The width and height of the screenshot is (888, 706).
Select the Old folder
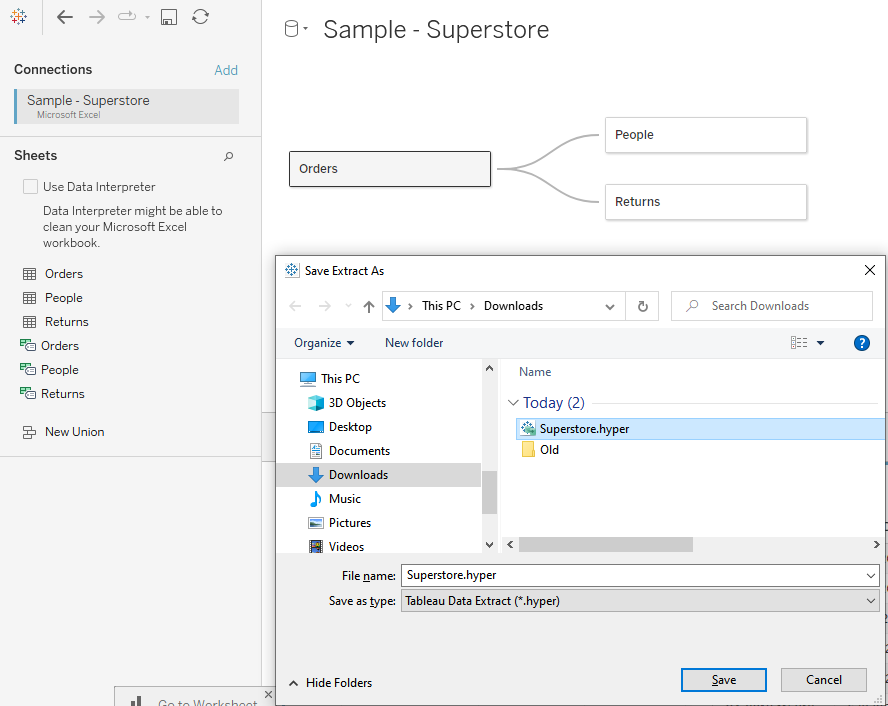click(540, 450)
